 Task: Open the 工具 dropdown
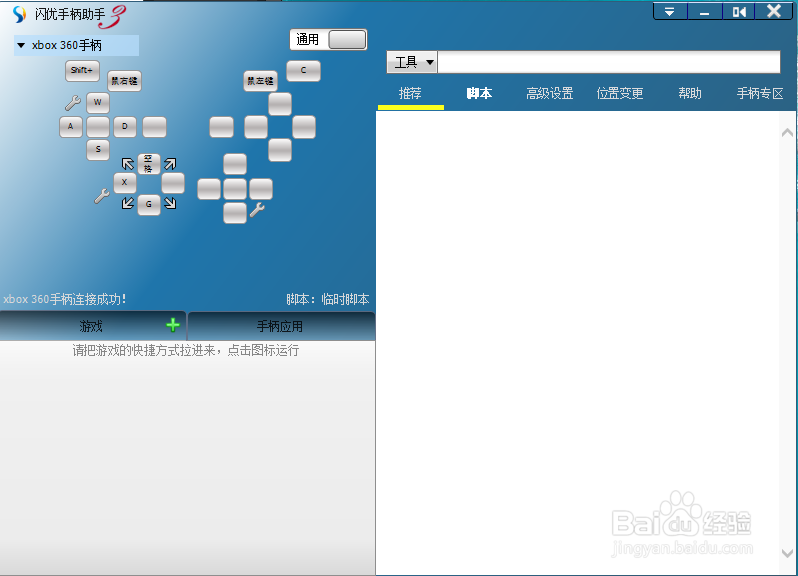pyautogui.click(x=412, y=62)
